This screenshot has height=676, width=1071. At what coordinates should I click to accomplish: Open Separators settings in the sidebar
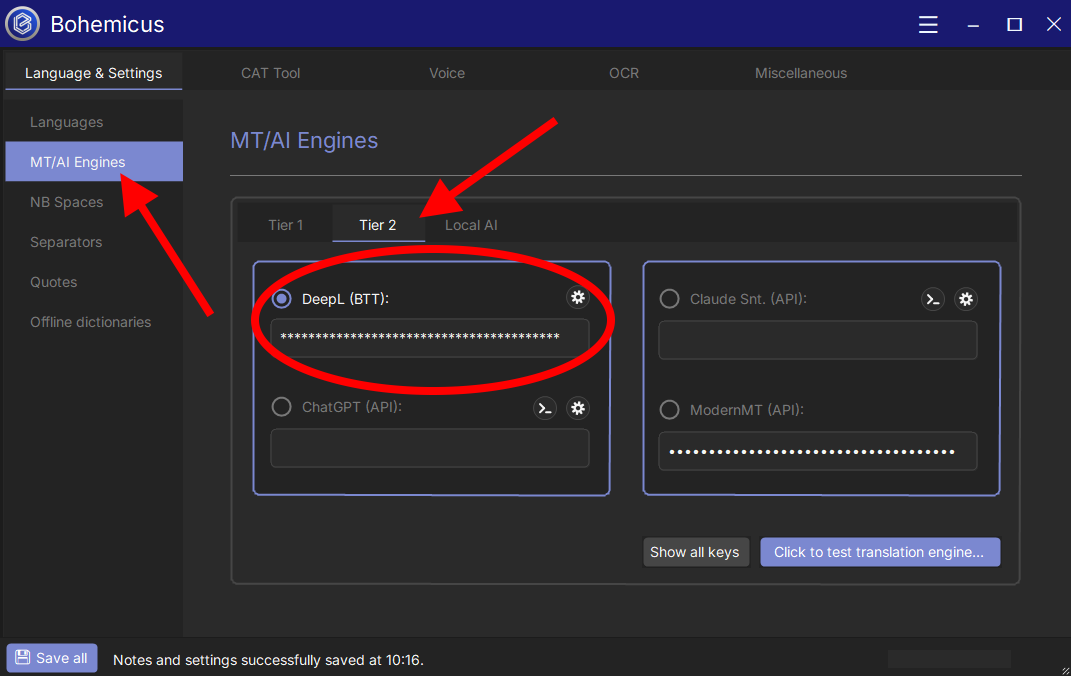[94, 242]
